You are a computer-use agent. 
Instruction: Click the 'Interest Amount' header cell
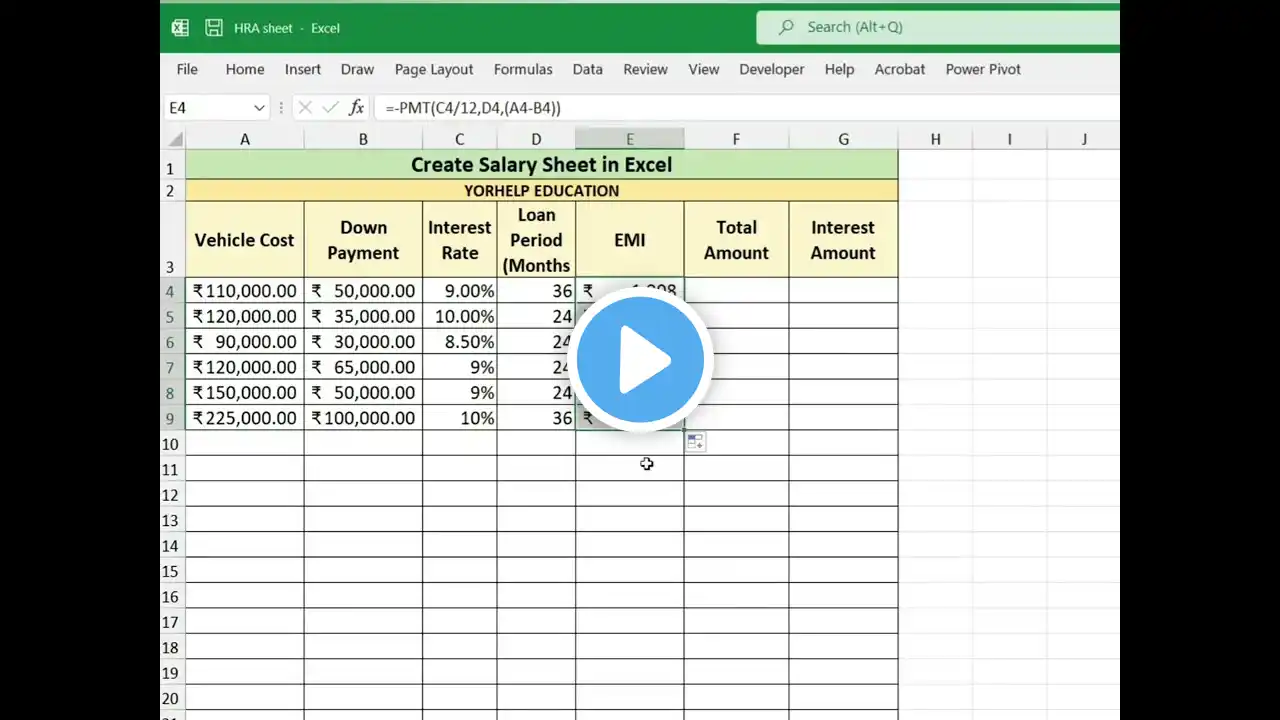coord(843,240)
